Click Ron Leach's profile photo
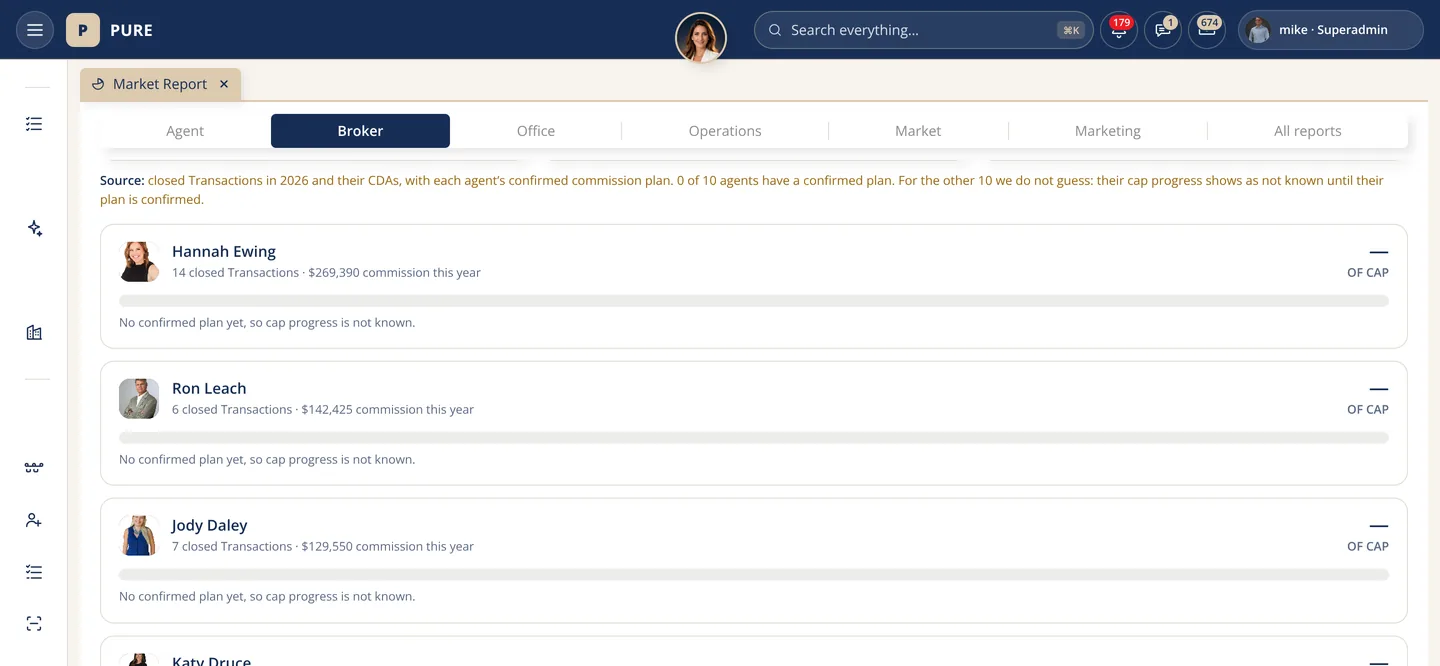Viewport: 1440px width, 666px height. point(139,398)
